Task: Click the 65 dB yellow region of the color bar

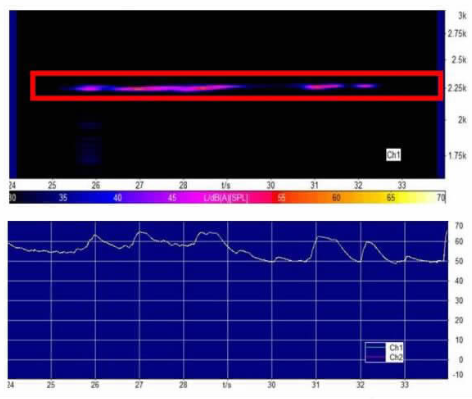Action: point(391,198)
